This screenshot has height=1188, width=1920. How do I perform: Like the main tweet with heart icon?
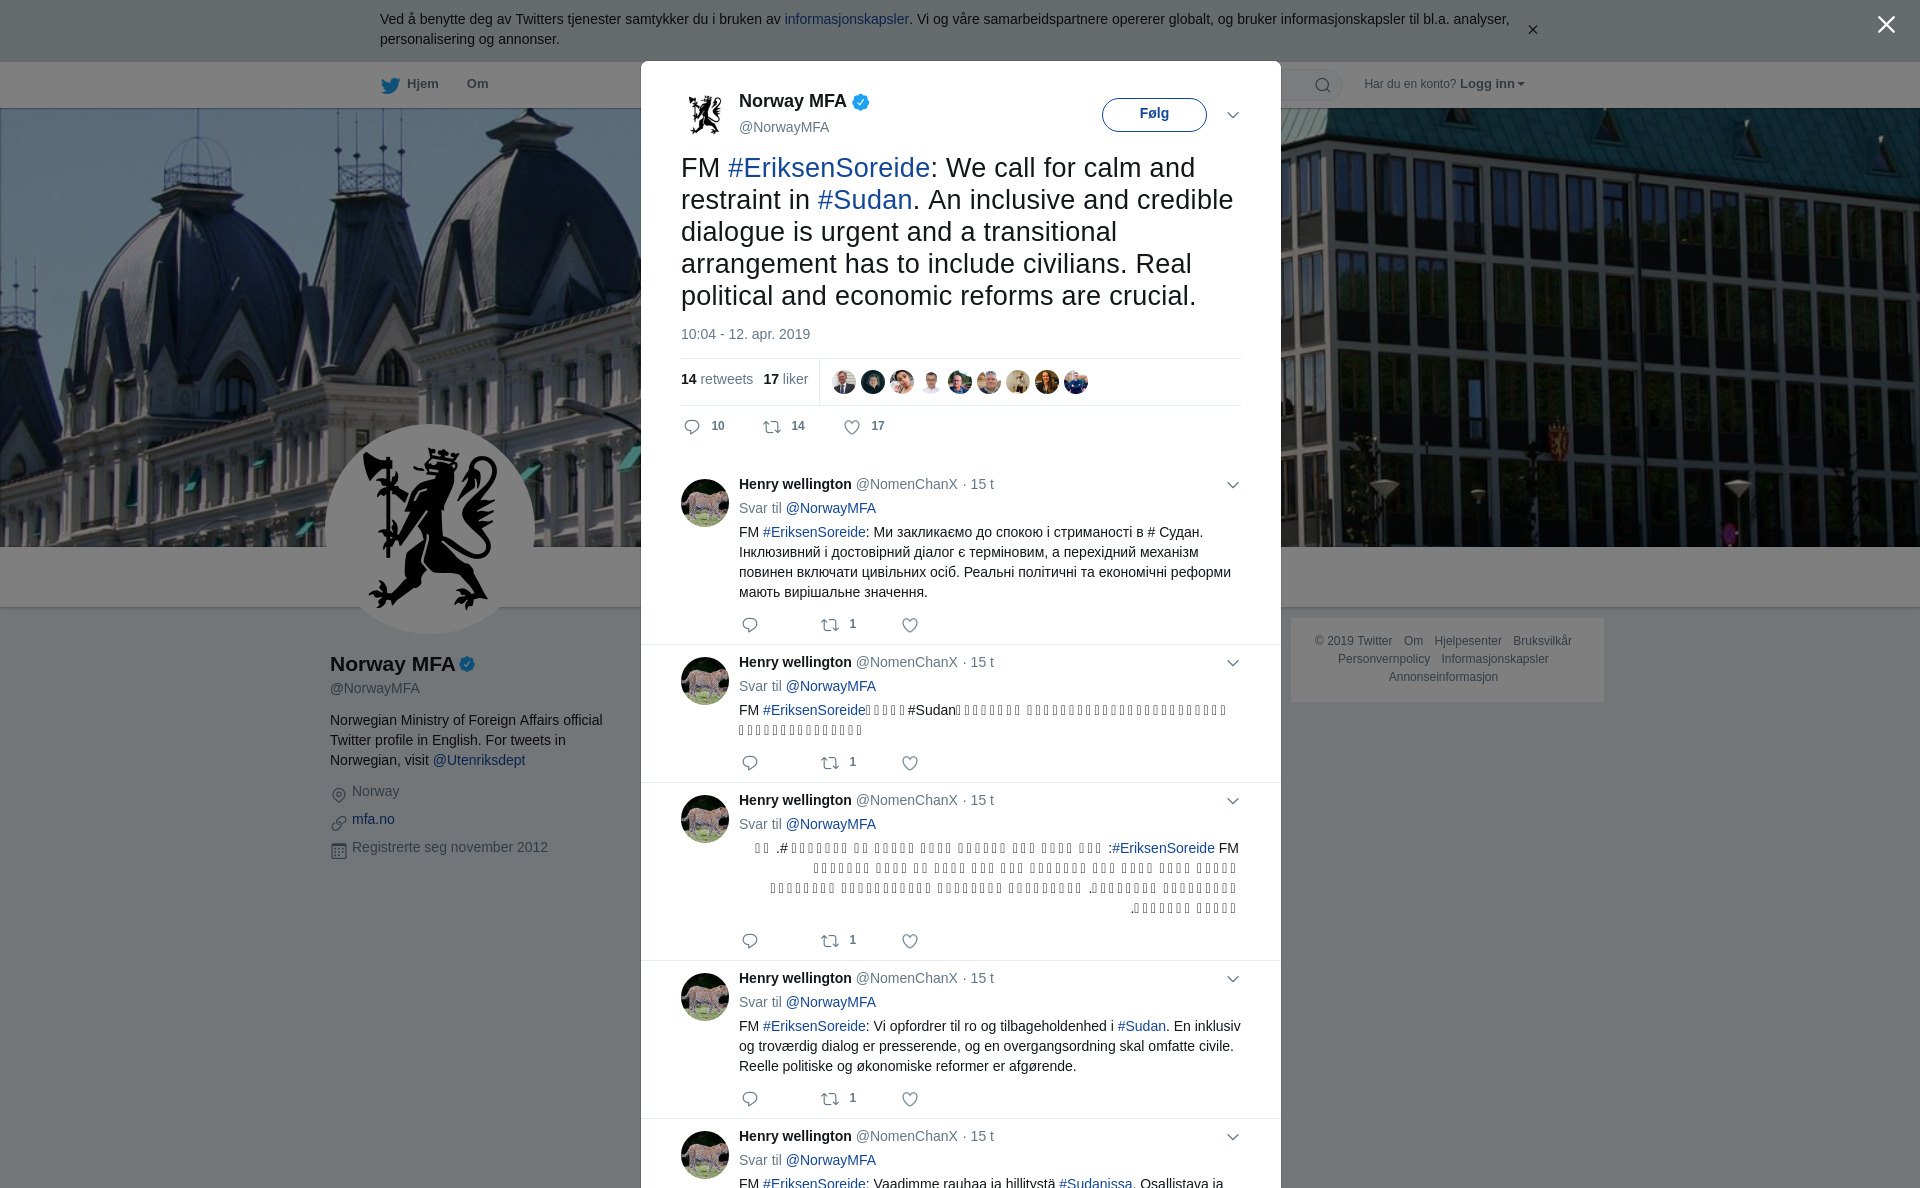[852, 427]
